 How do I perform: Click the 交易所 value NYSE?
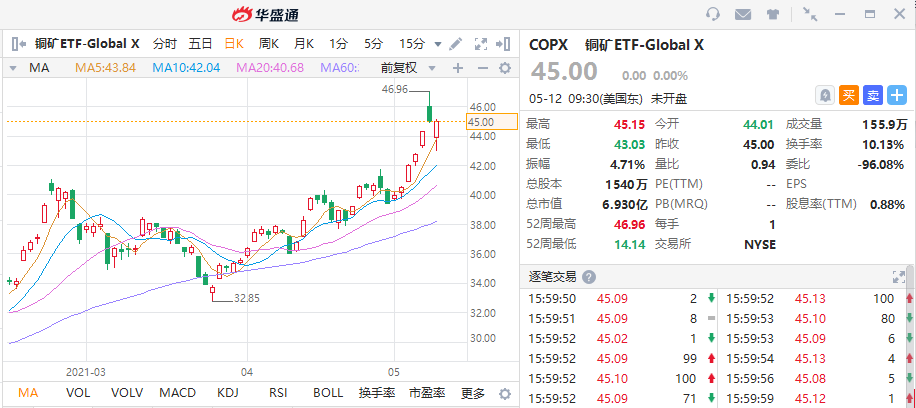point(759,244)
